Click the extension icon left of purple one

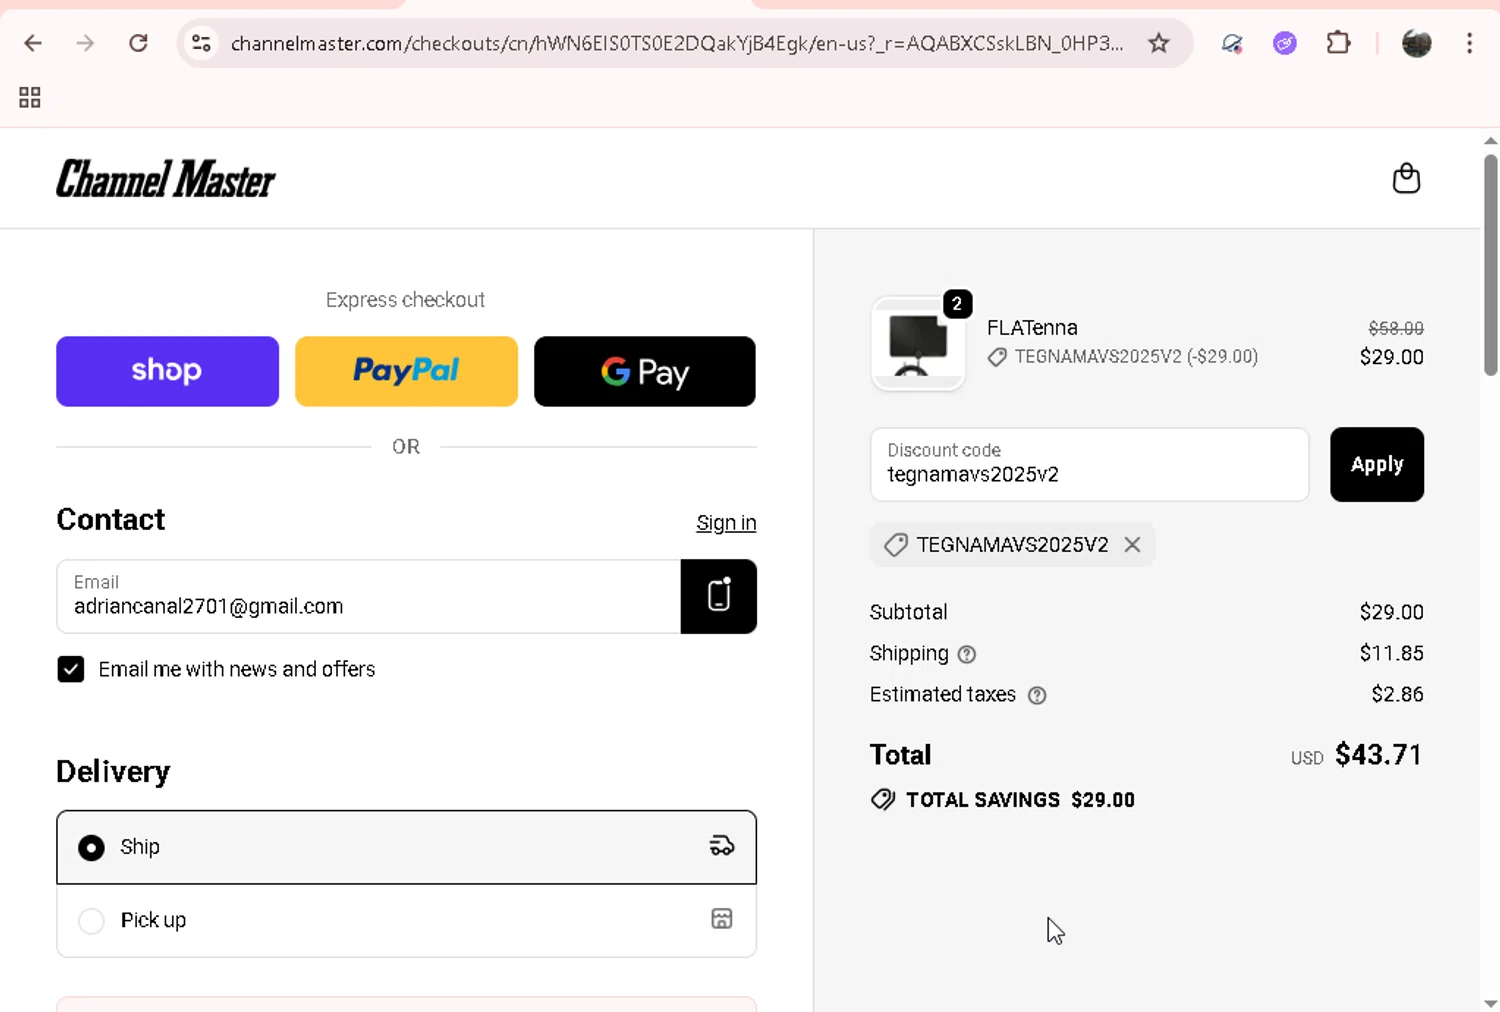pos(1232,43)
